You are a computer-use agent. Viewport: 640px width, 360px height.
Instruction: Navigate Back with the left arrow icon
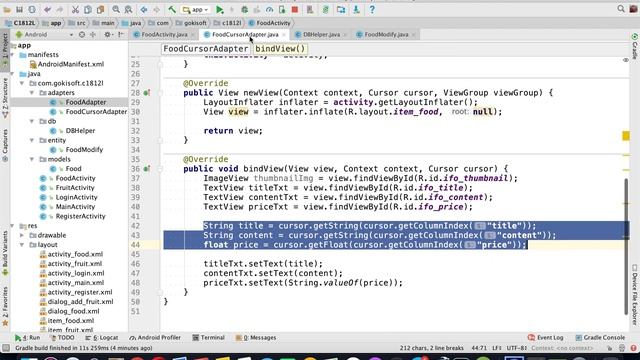click(144, 9)
